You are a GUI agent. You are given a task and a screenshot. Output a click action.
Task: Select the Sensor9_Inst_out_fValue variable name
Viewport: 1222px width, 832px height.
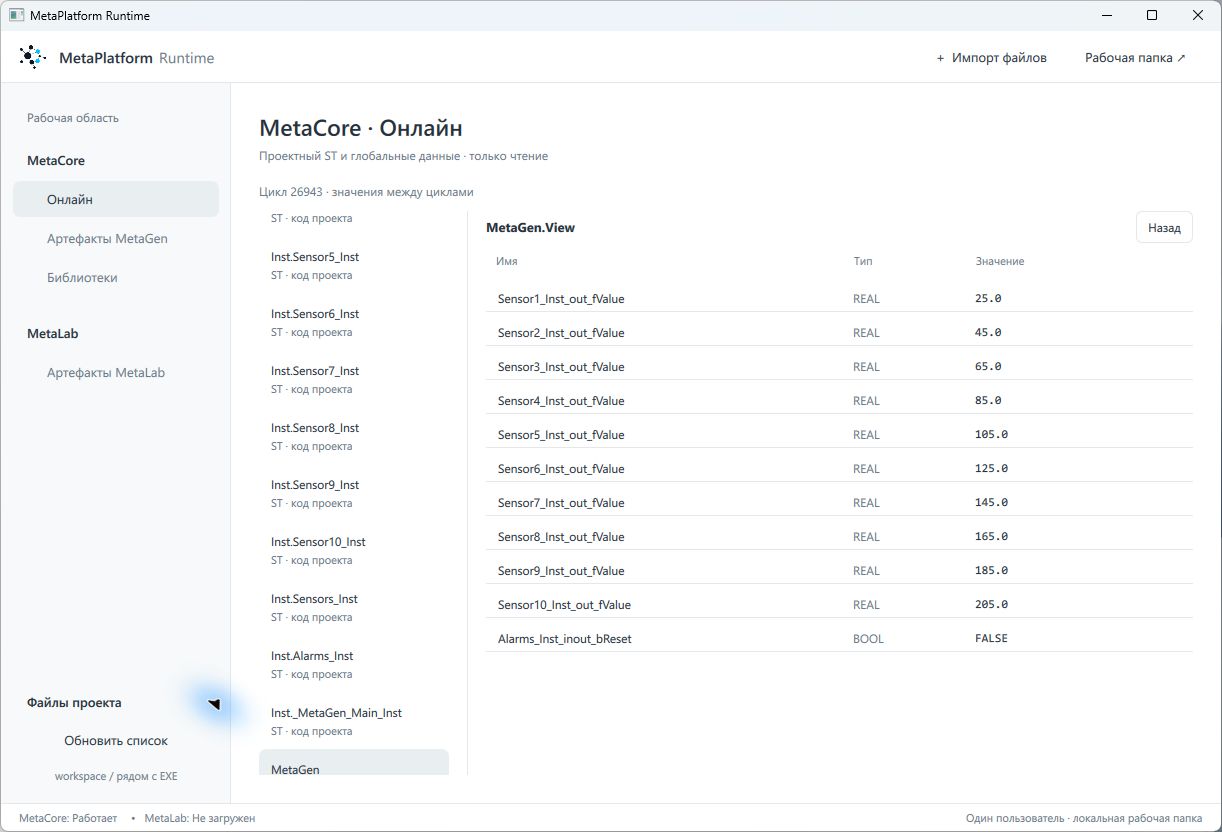pyautogui.click(x=561, y=571)
